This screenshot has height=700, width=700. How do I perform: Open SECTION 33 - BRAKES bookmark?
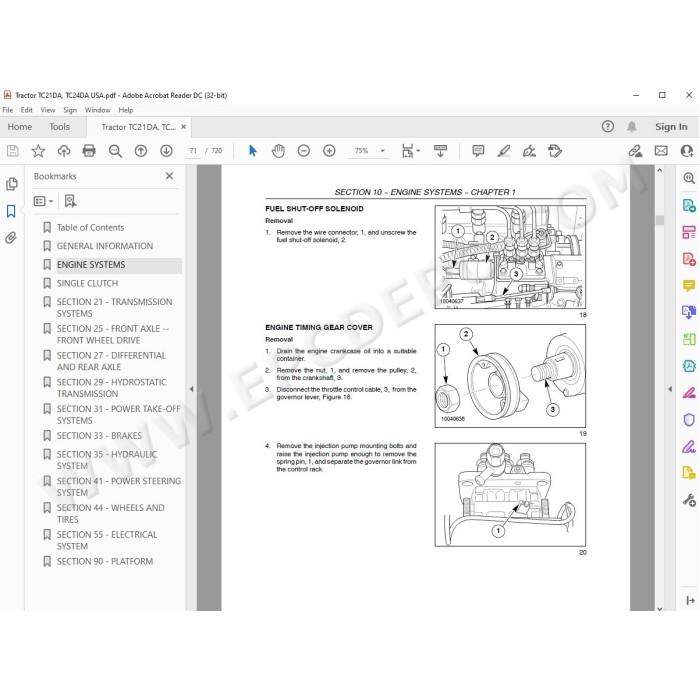coord(99,436)
